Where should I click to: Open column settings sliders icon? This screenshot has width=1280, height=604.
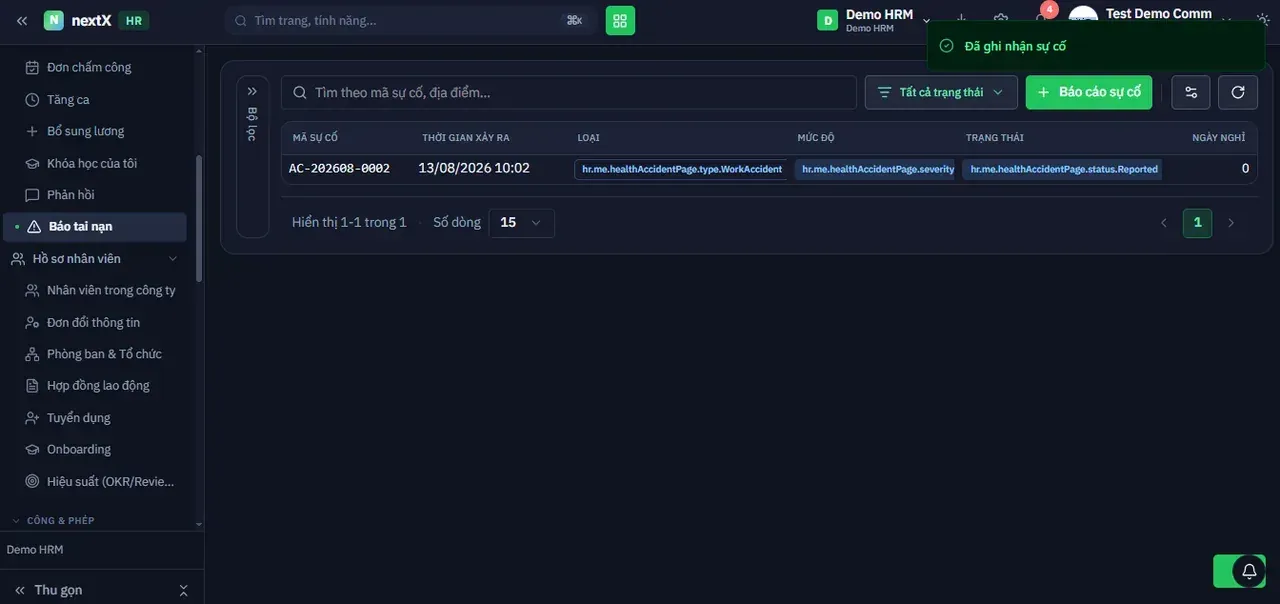click(1191, 92)
